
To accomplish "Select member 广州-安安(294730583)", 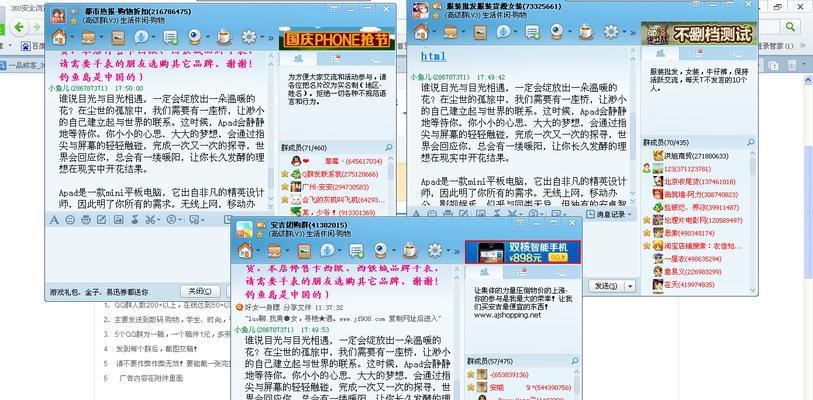I will point(329,187).
